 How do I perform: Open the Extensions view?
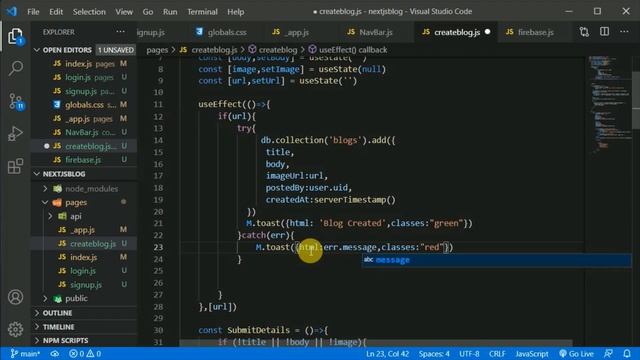[16, 166]
